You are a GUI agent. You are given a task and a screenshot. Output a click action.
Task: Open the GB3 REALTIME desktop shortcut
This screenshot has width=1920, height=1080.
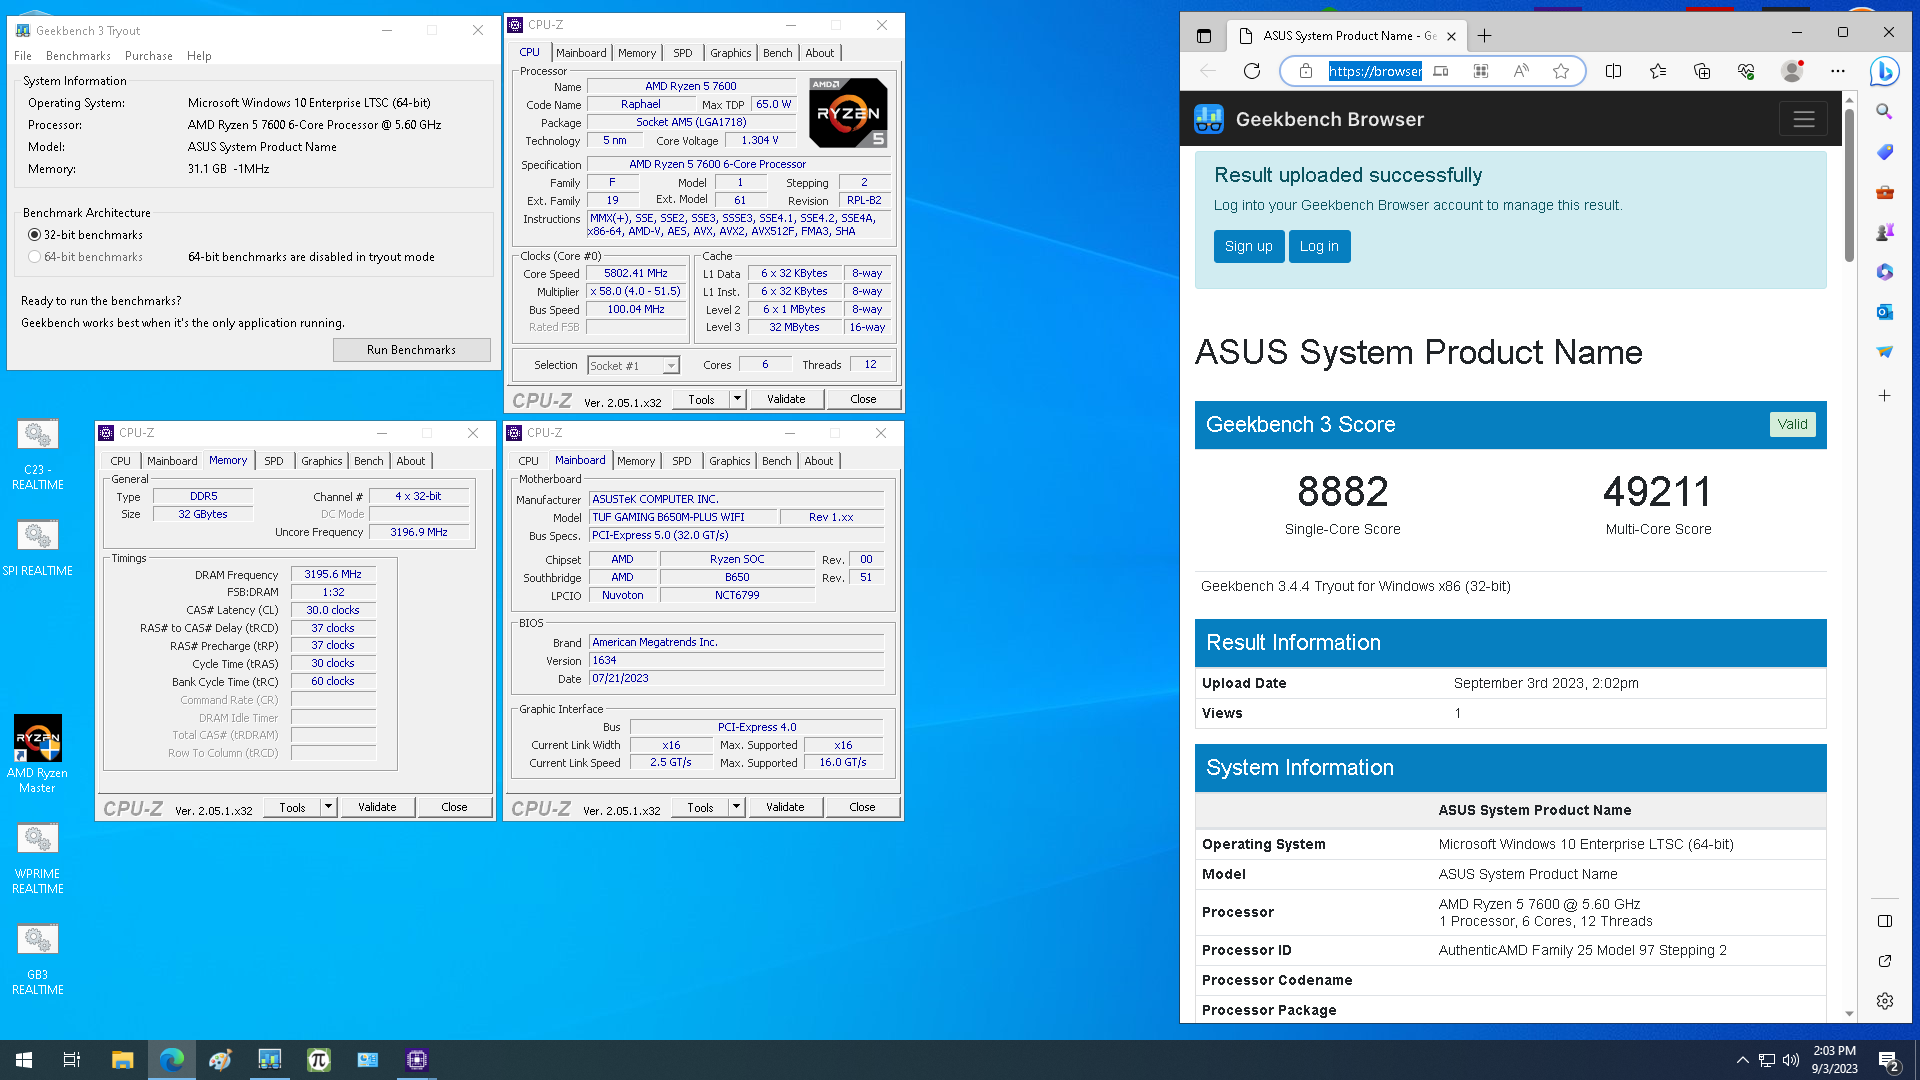coord(38,959)
